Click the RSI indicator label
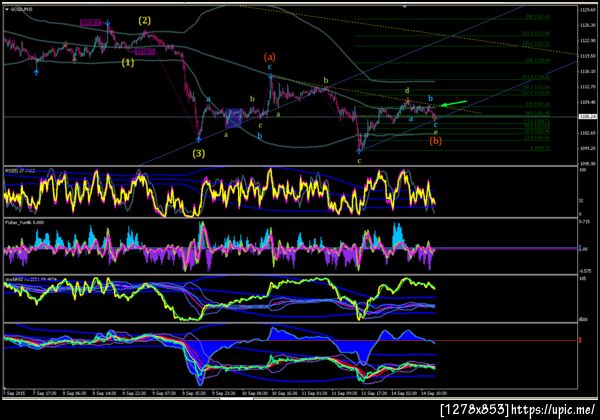This screenshot has height=420, width=600. [x=20, y=171]
